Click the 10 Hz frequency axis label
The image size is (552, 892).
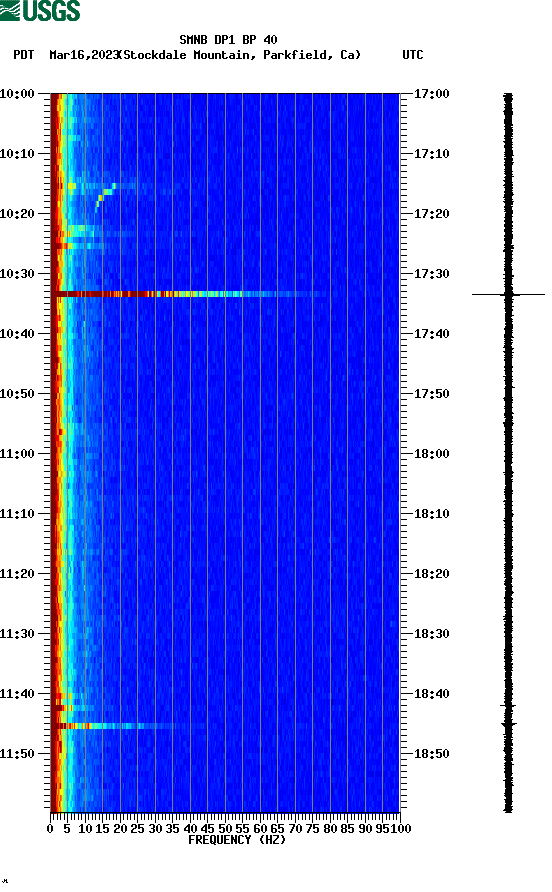tap(85, 829)
